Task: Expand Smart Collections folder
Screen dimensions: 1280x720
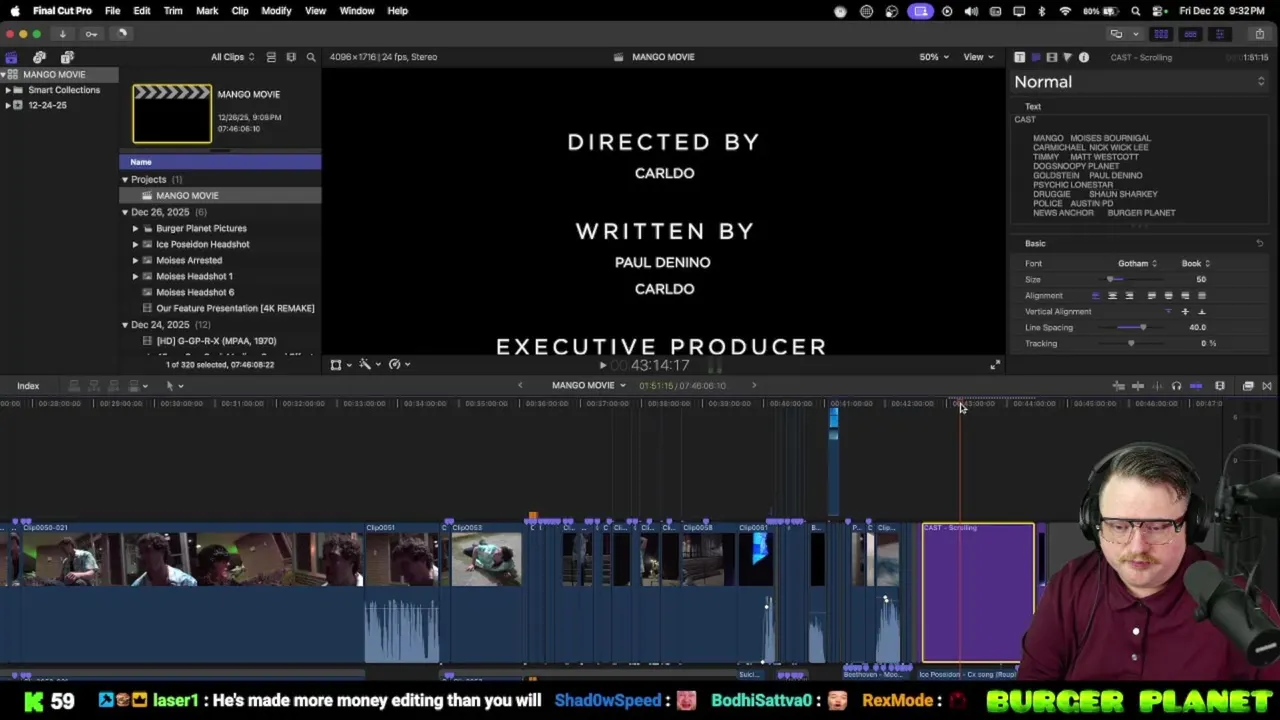Action: pos(8,90)
